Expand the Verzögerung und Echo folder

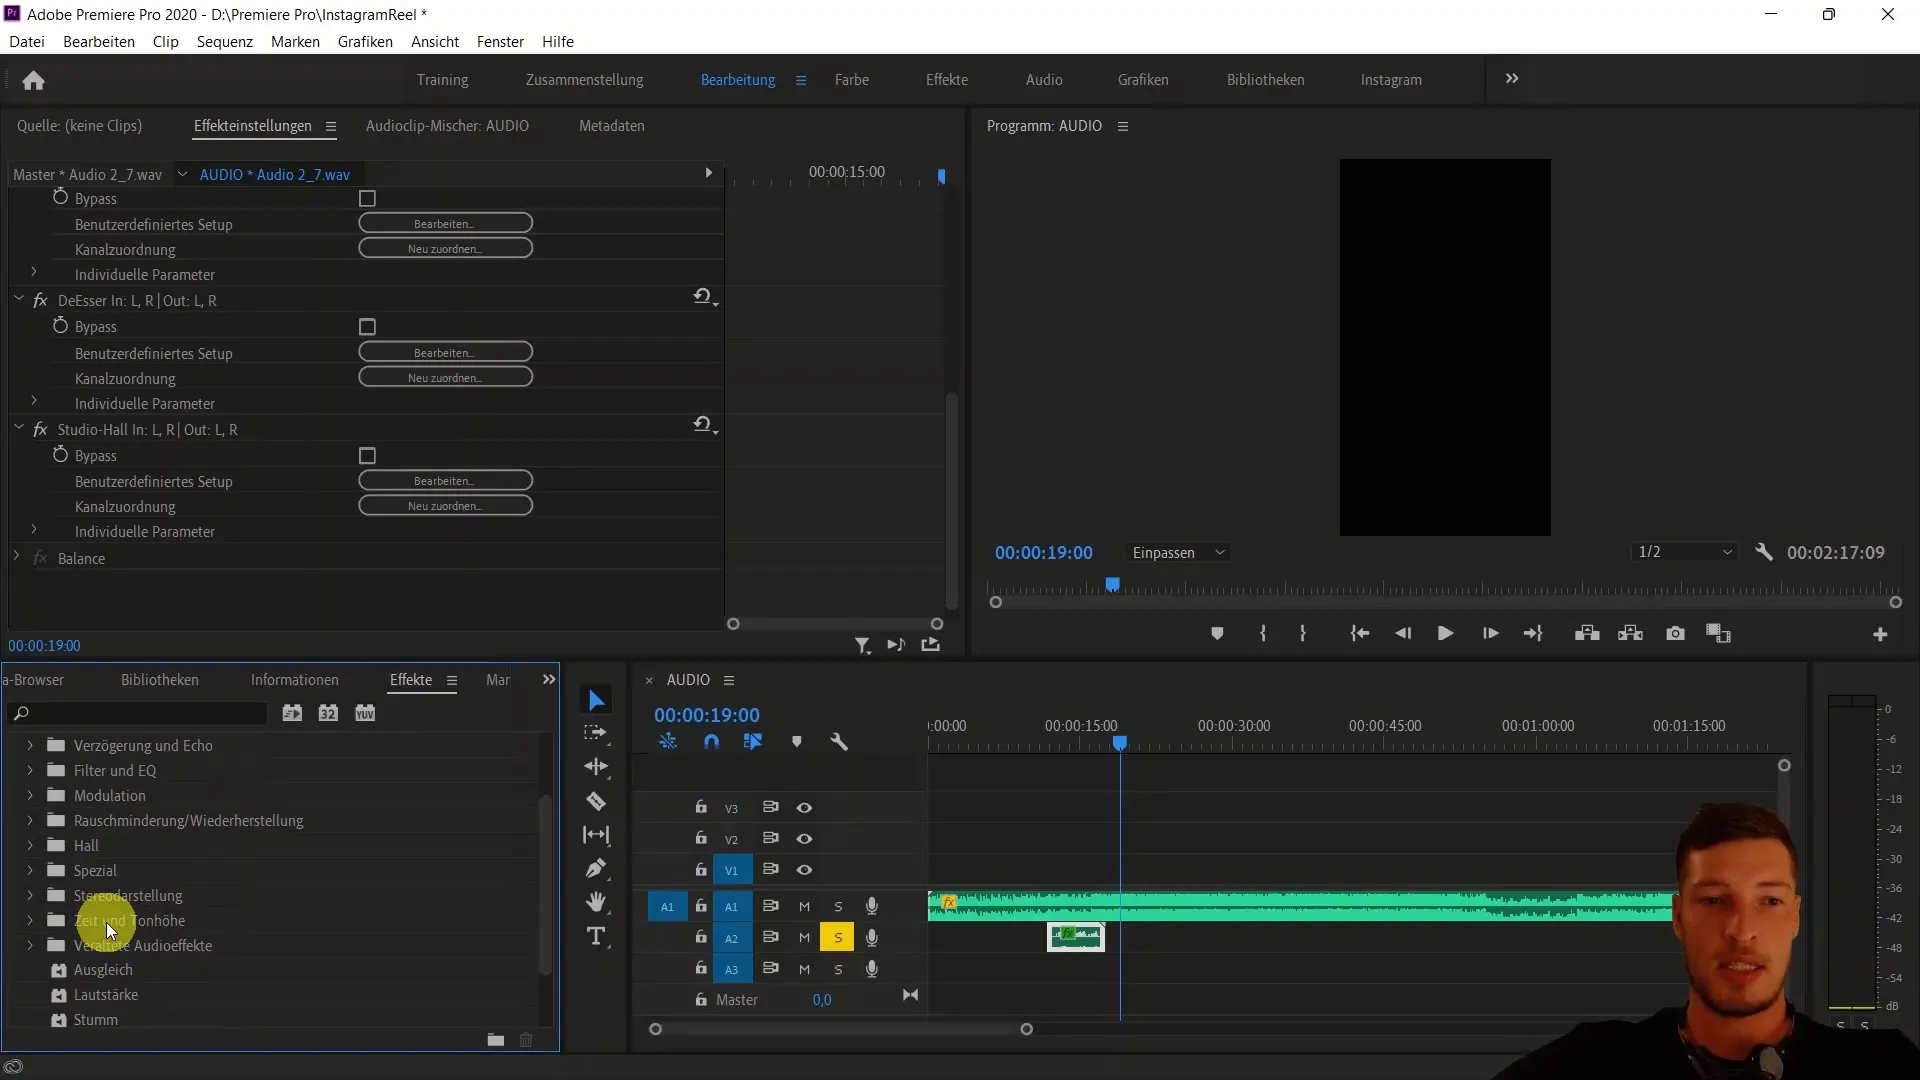[x=29, y=745]
